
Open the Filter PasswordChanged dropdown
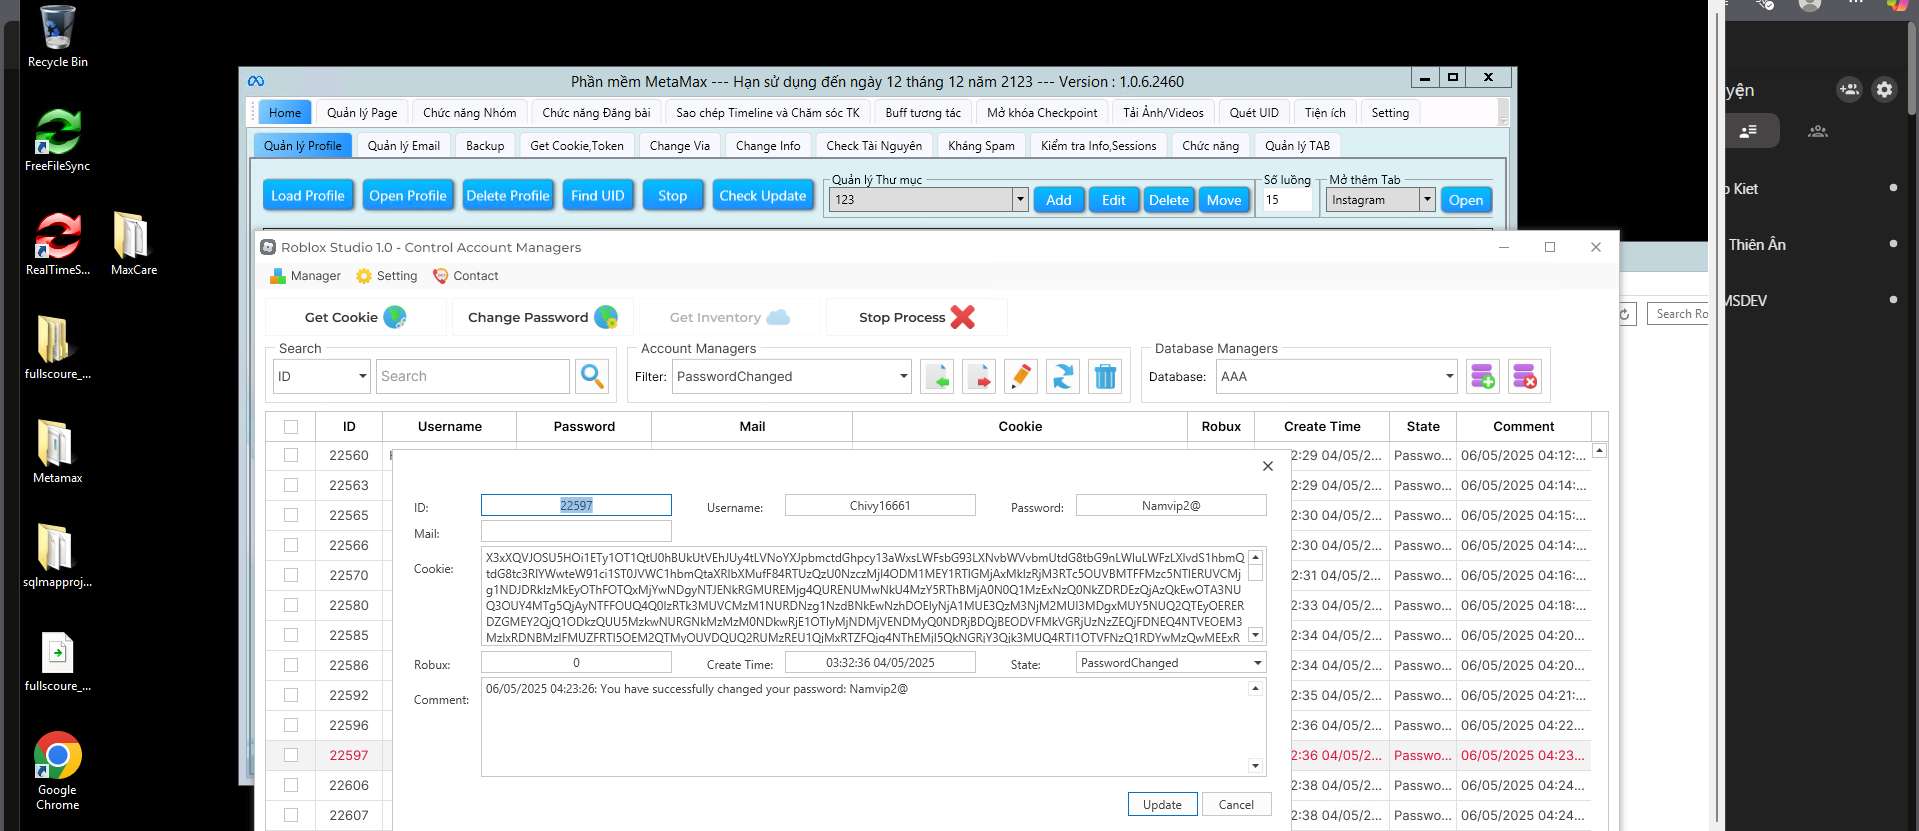pos(791,376)
